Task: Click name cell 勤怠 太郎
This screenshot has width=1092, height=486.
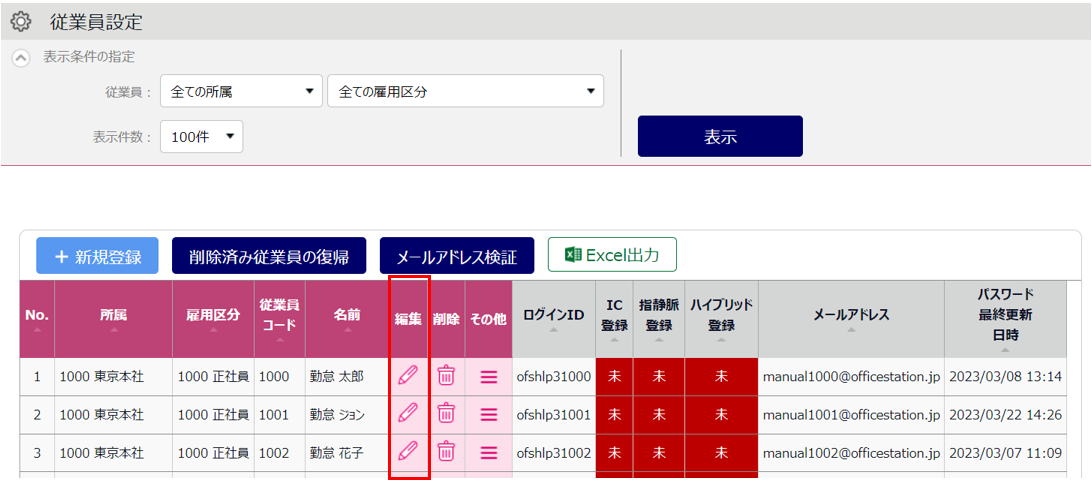Action: 346,377
